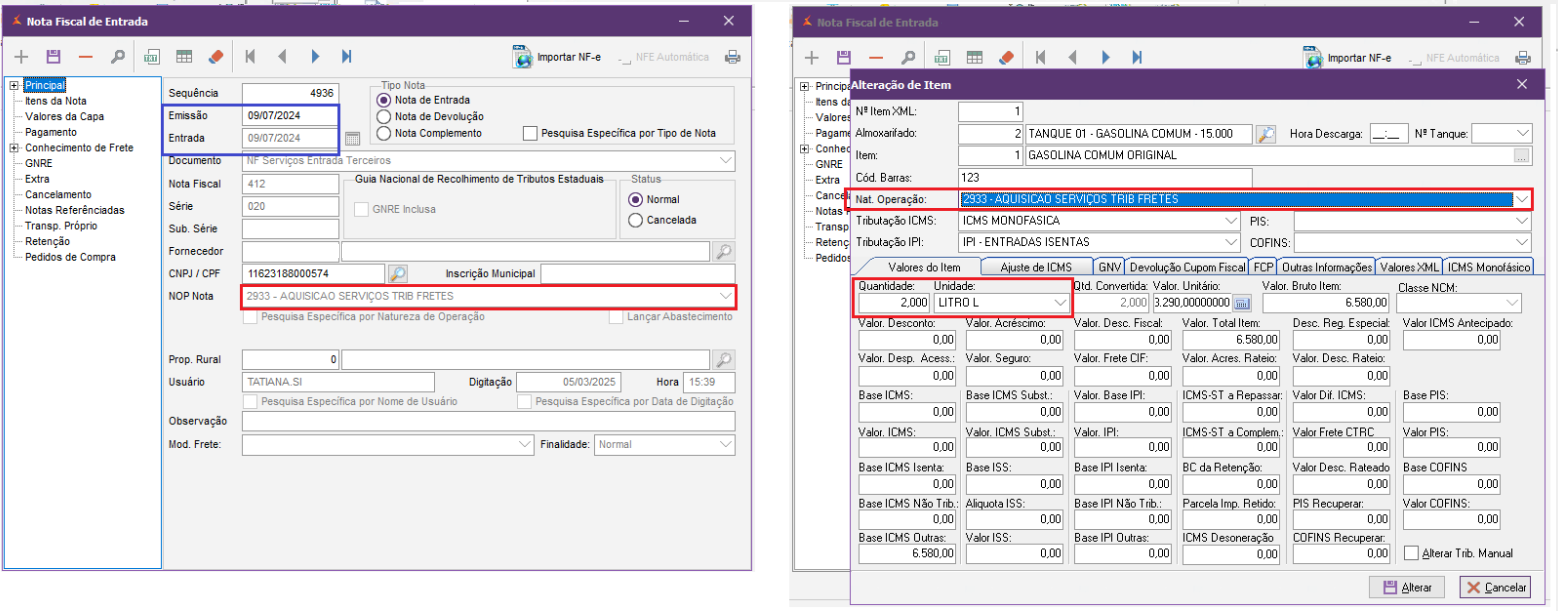Switch to the GNV tab
This screenshot has height=611, width=1558.
(1109, 267)
